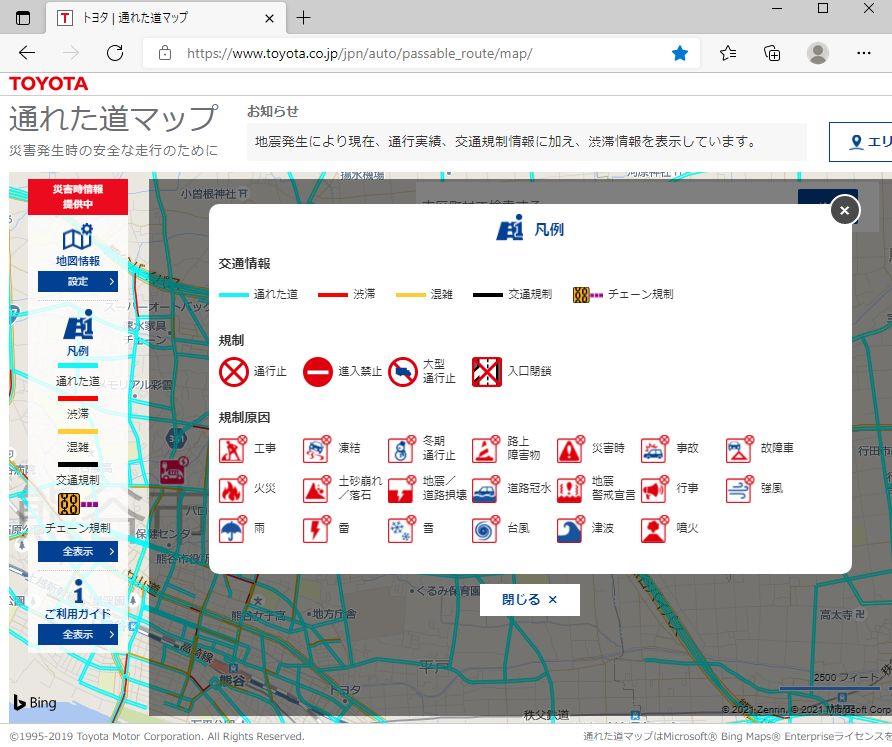Viewport: 892px width, 747px height.
Task: Click the 凡例 legend icon in sidebar
Action: coord(78,325)
